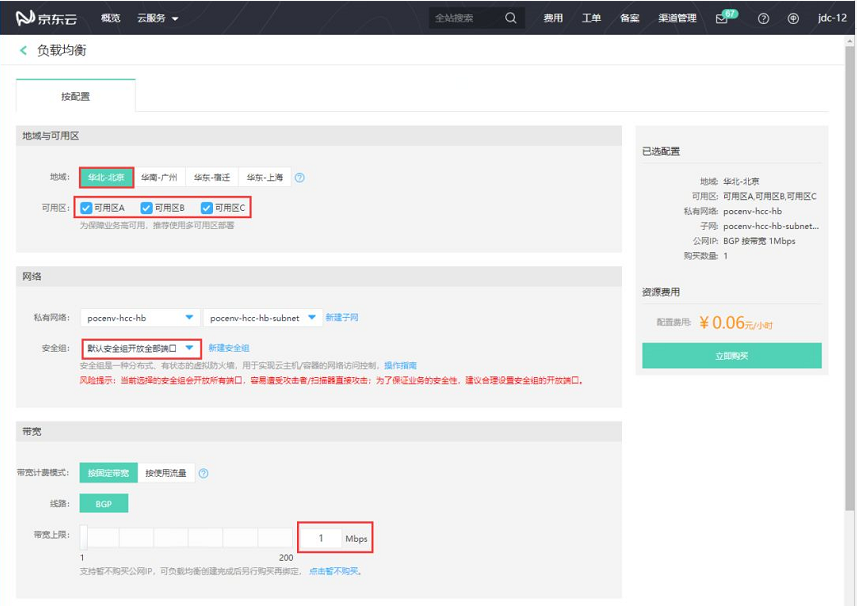Click the 点击暂不购买 link

point(334,571)
